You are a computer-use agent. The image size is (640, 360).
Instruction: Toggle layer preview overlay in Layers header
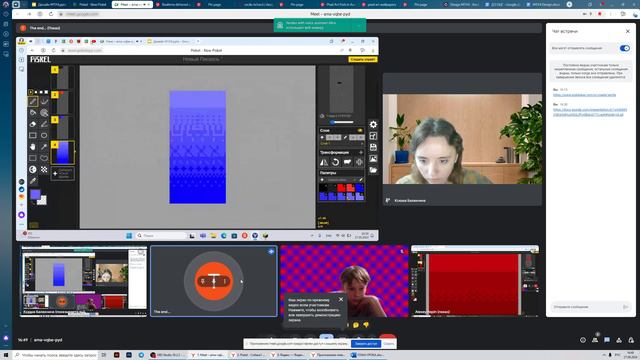[x=360, y=130]
